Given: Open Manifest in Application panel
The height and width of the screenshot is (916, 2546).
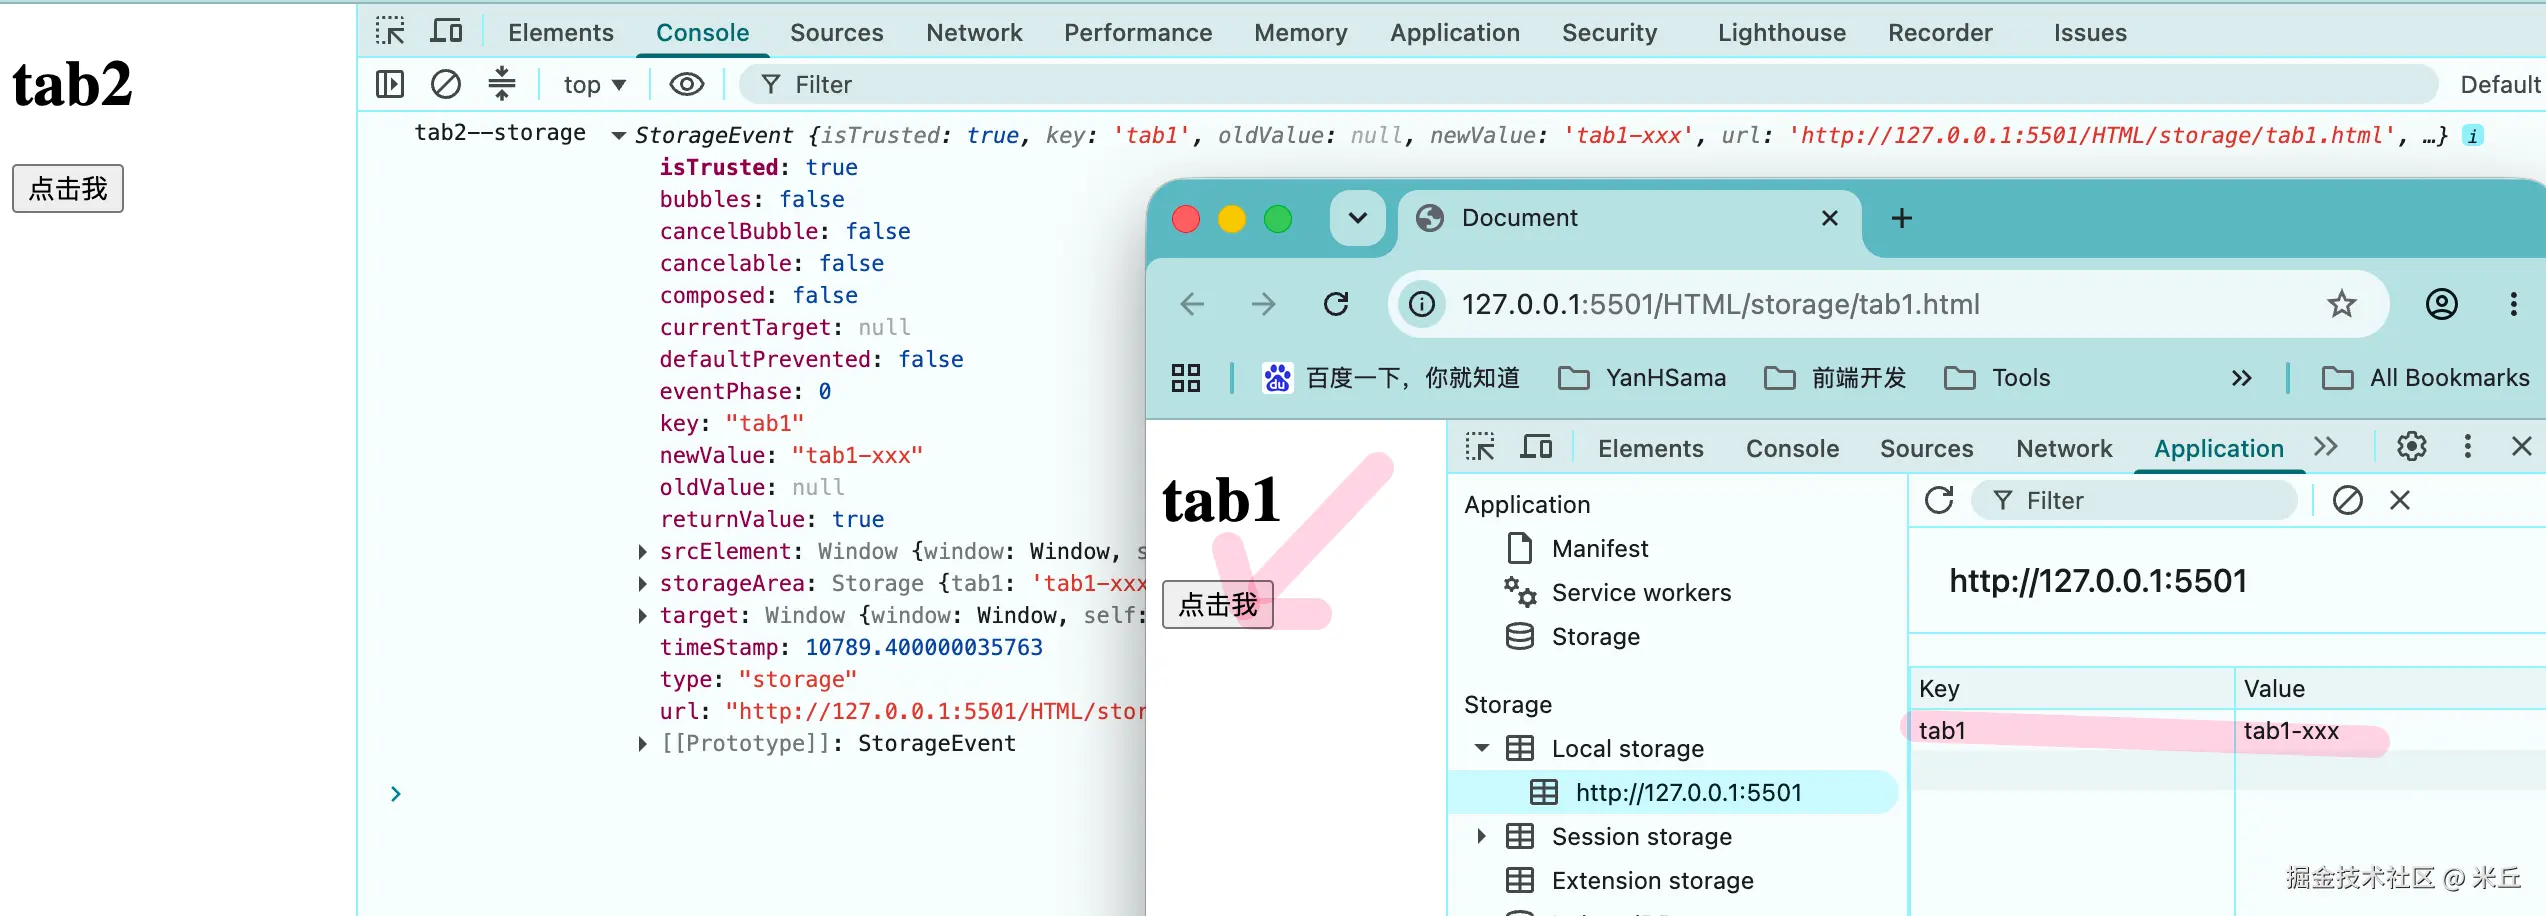Looking at the screenshot, I should point(1600,549).
